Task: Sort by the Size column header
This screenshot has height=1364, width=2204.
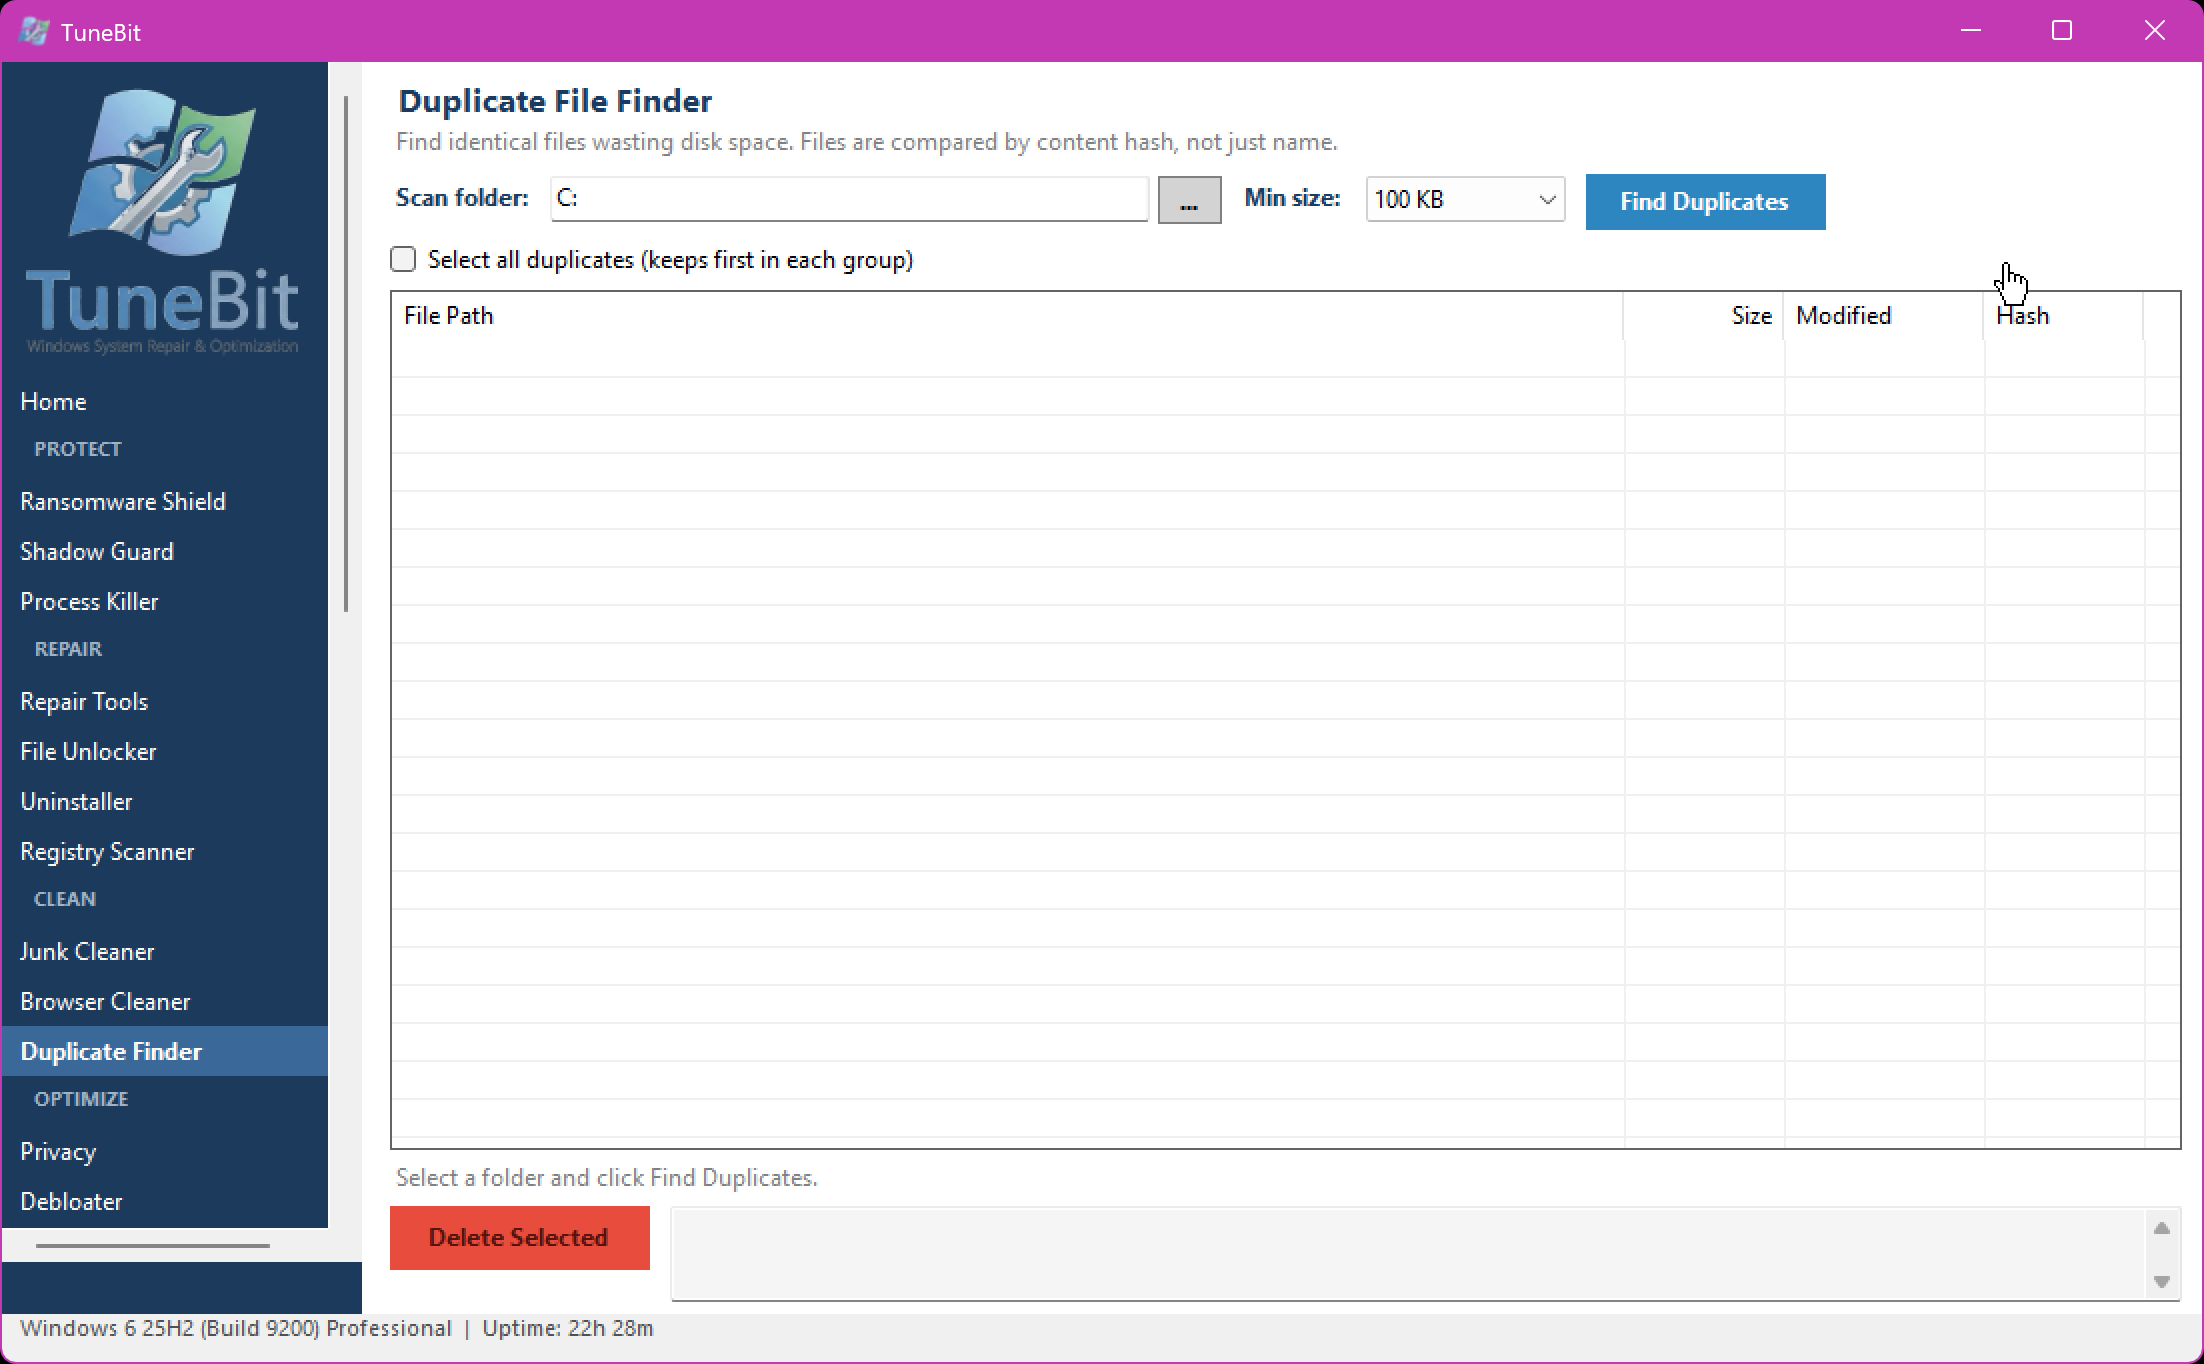Action: click(1703, 316)
